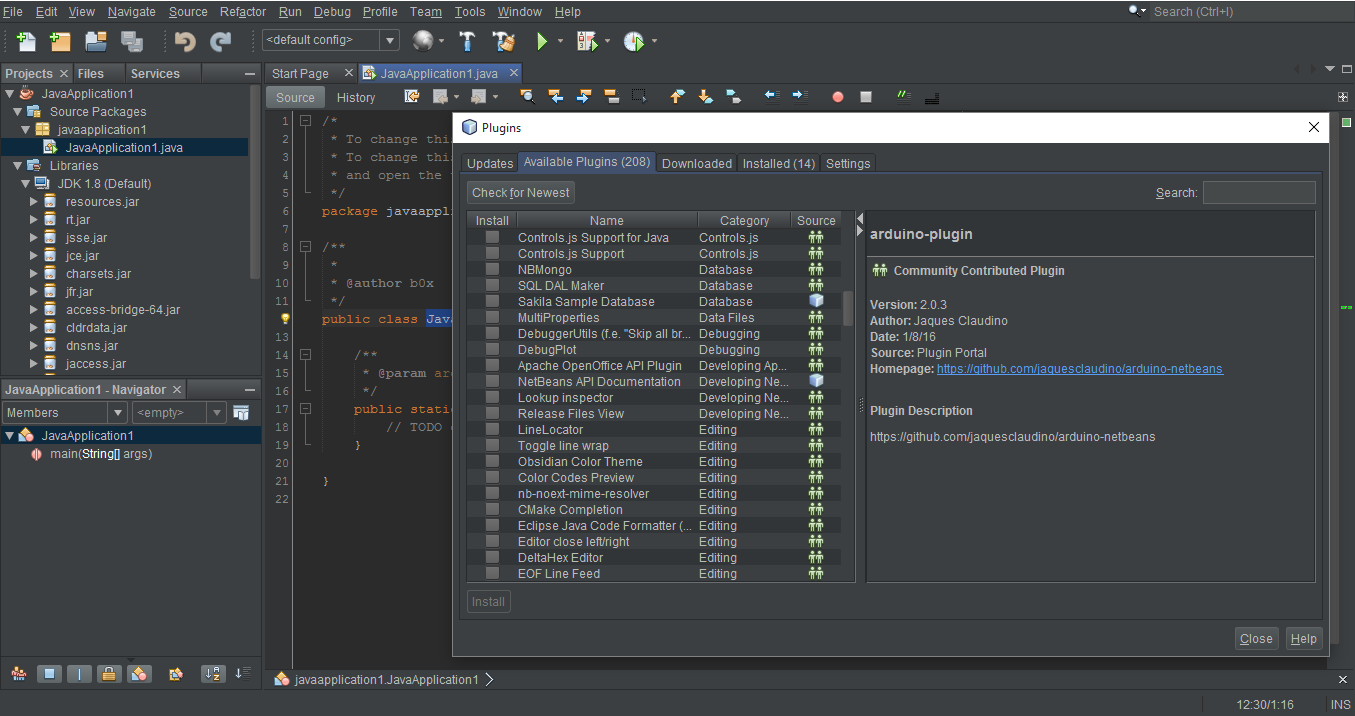Click the Shift Line Right icon
This screenshot has width=1355, height=716.
[x=799, y=97]
